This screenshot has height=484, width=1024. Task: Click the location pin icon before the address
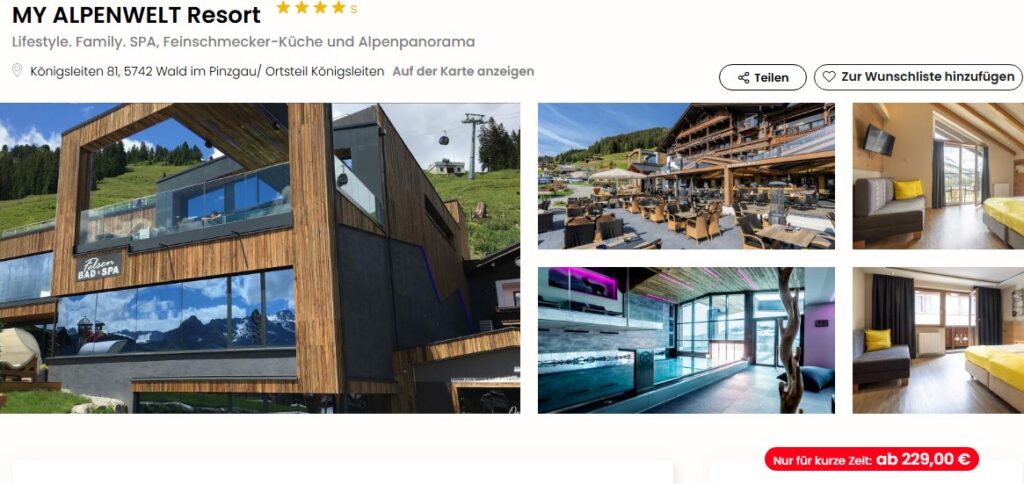[x=17, y=71]
